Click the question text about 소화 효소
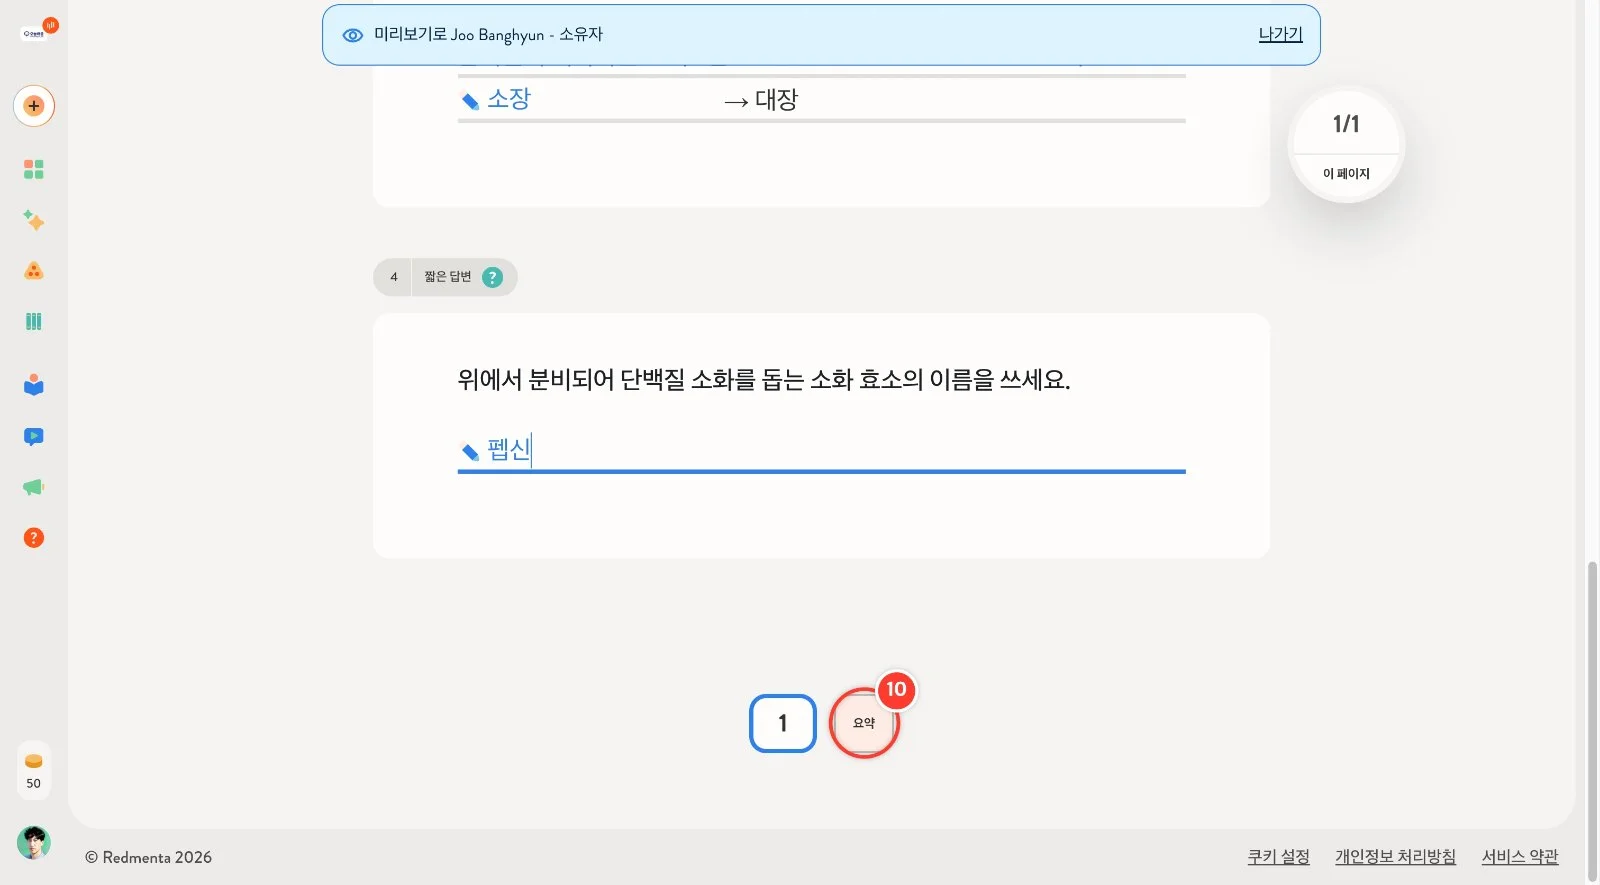Image resolution: width=1600 pixels, height=885 pixels. pos(764,380)
